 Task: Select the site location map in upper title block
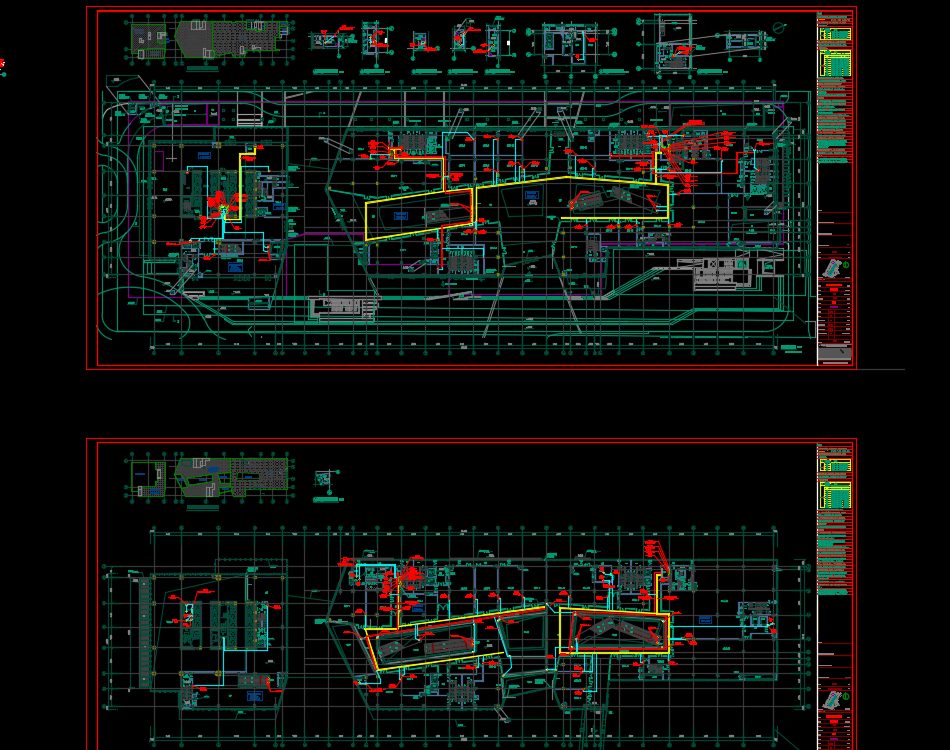[x=835, y=268]
